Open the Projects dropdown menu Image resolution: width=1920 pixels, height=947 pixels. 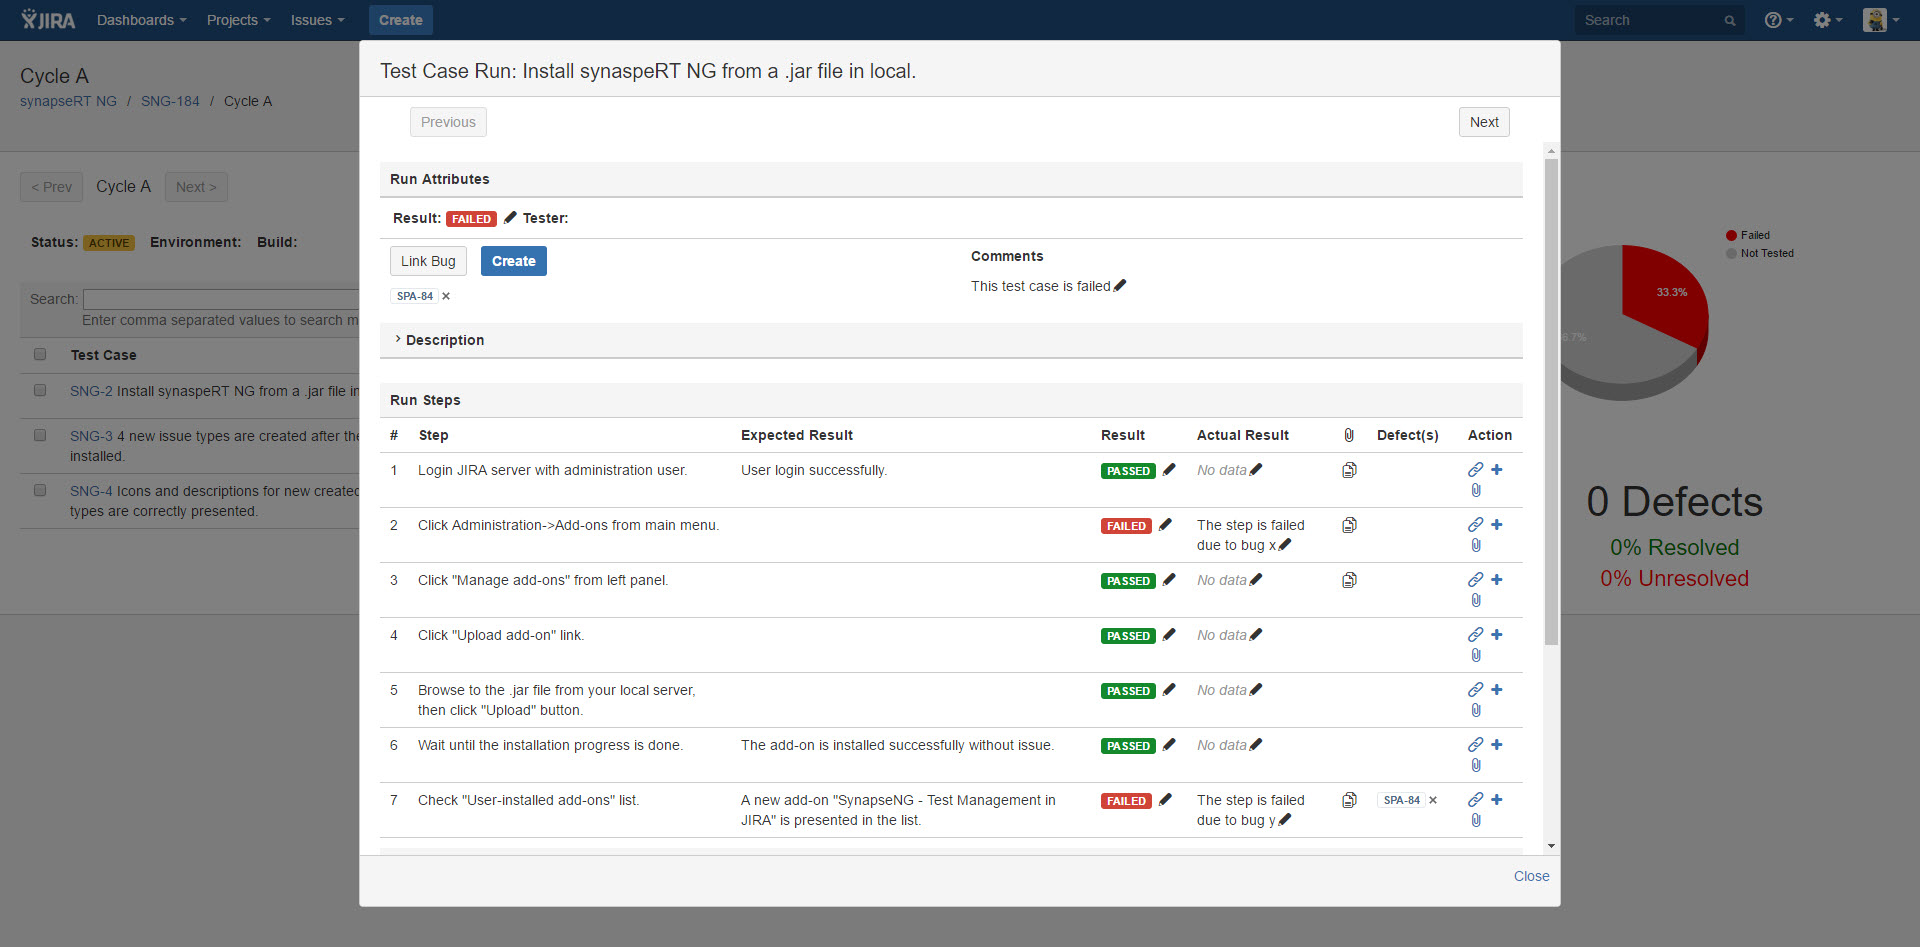(x=238, y=20)
